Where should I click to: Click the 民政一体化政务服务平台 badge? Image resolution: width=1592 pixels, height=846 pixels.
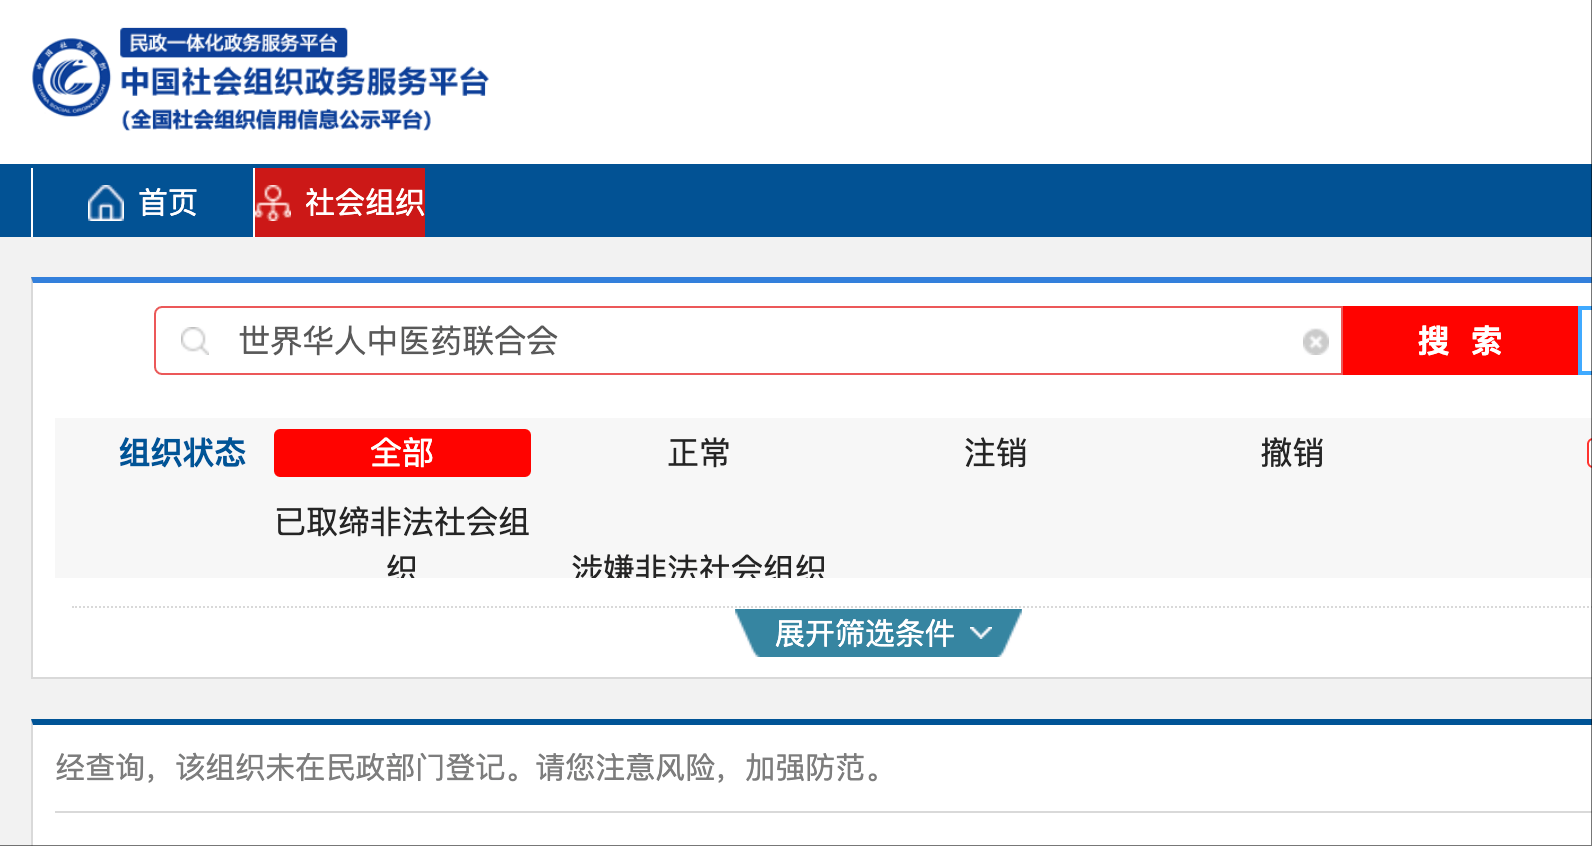click(234, 43)
